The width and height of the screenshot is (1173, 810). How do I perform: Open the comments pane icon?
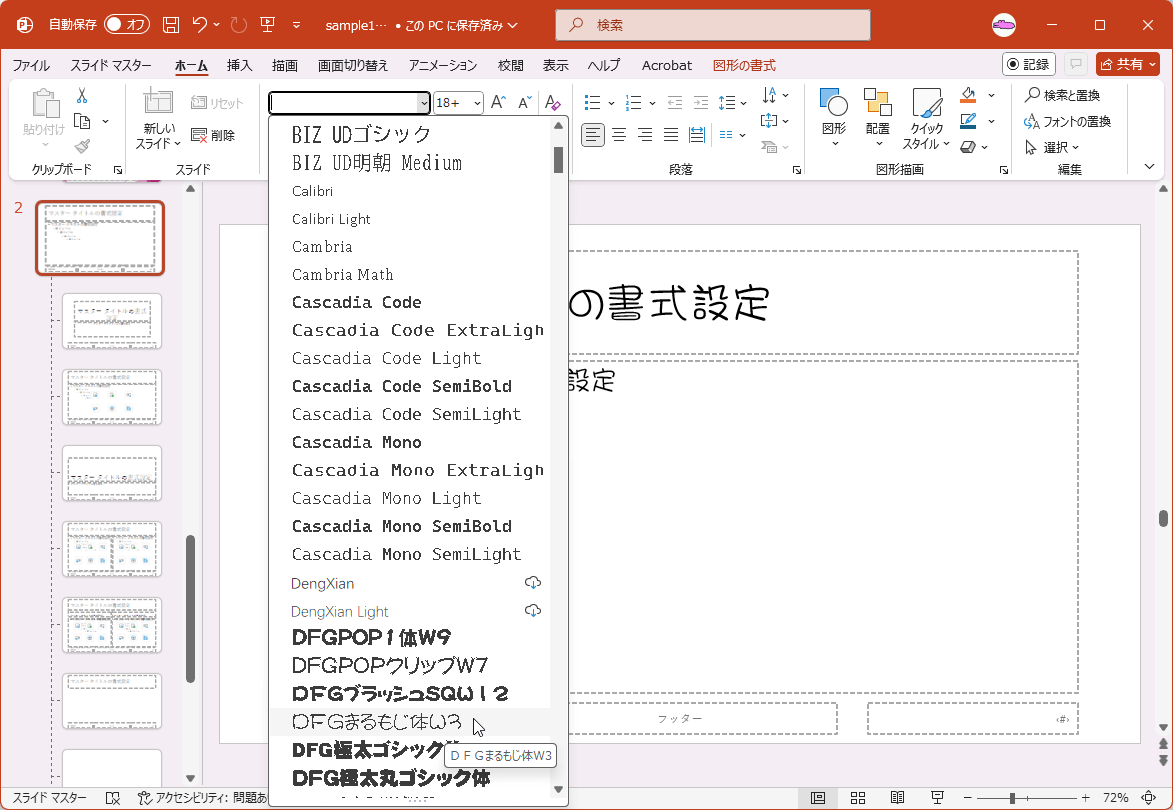[1076, 64]
